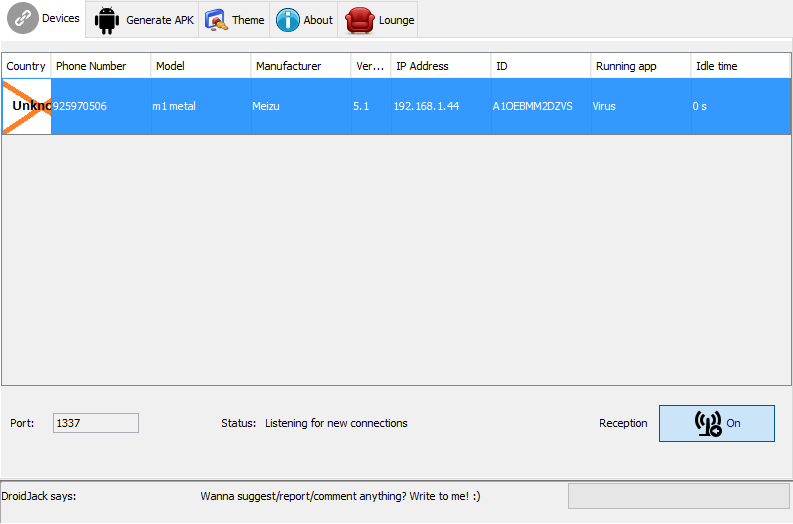Click the Running app column header

641,66
